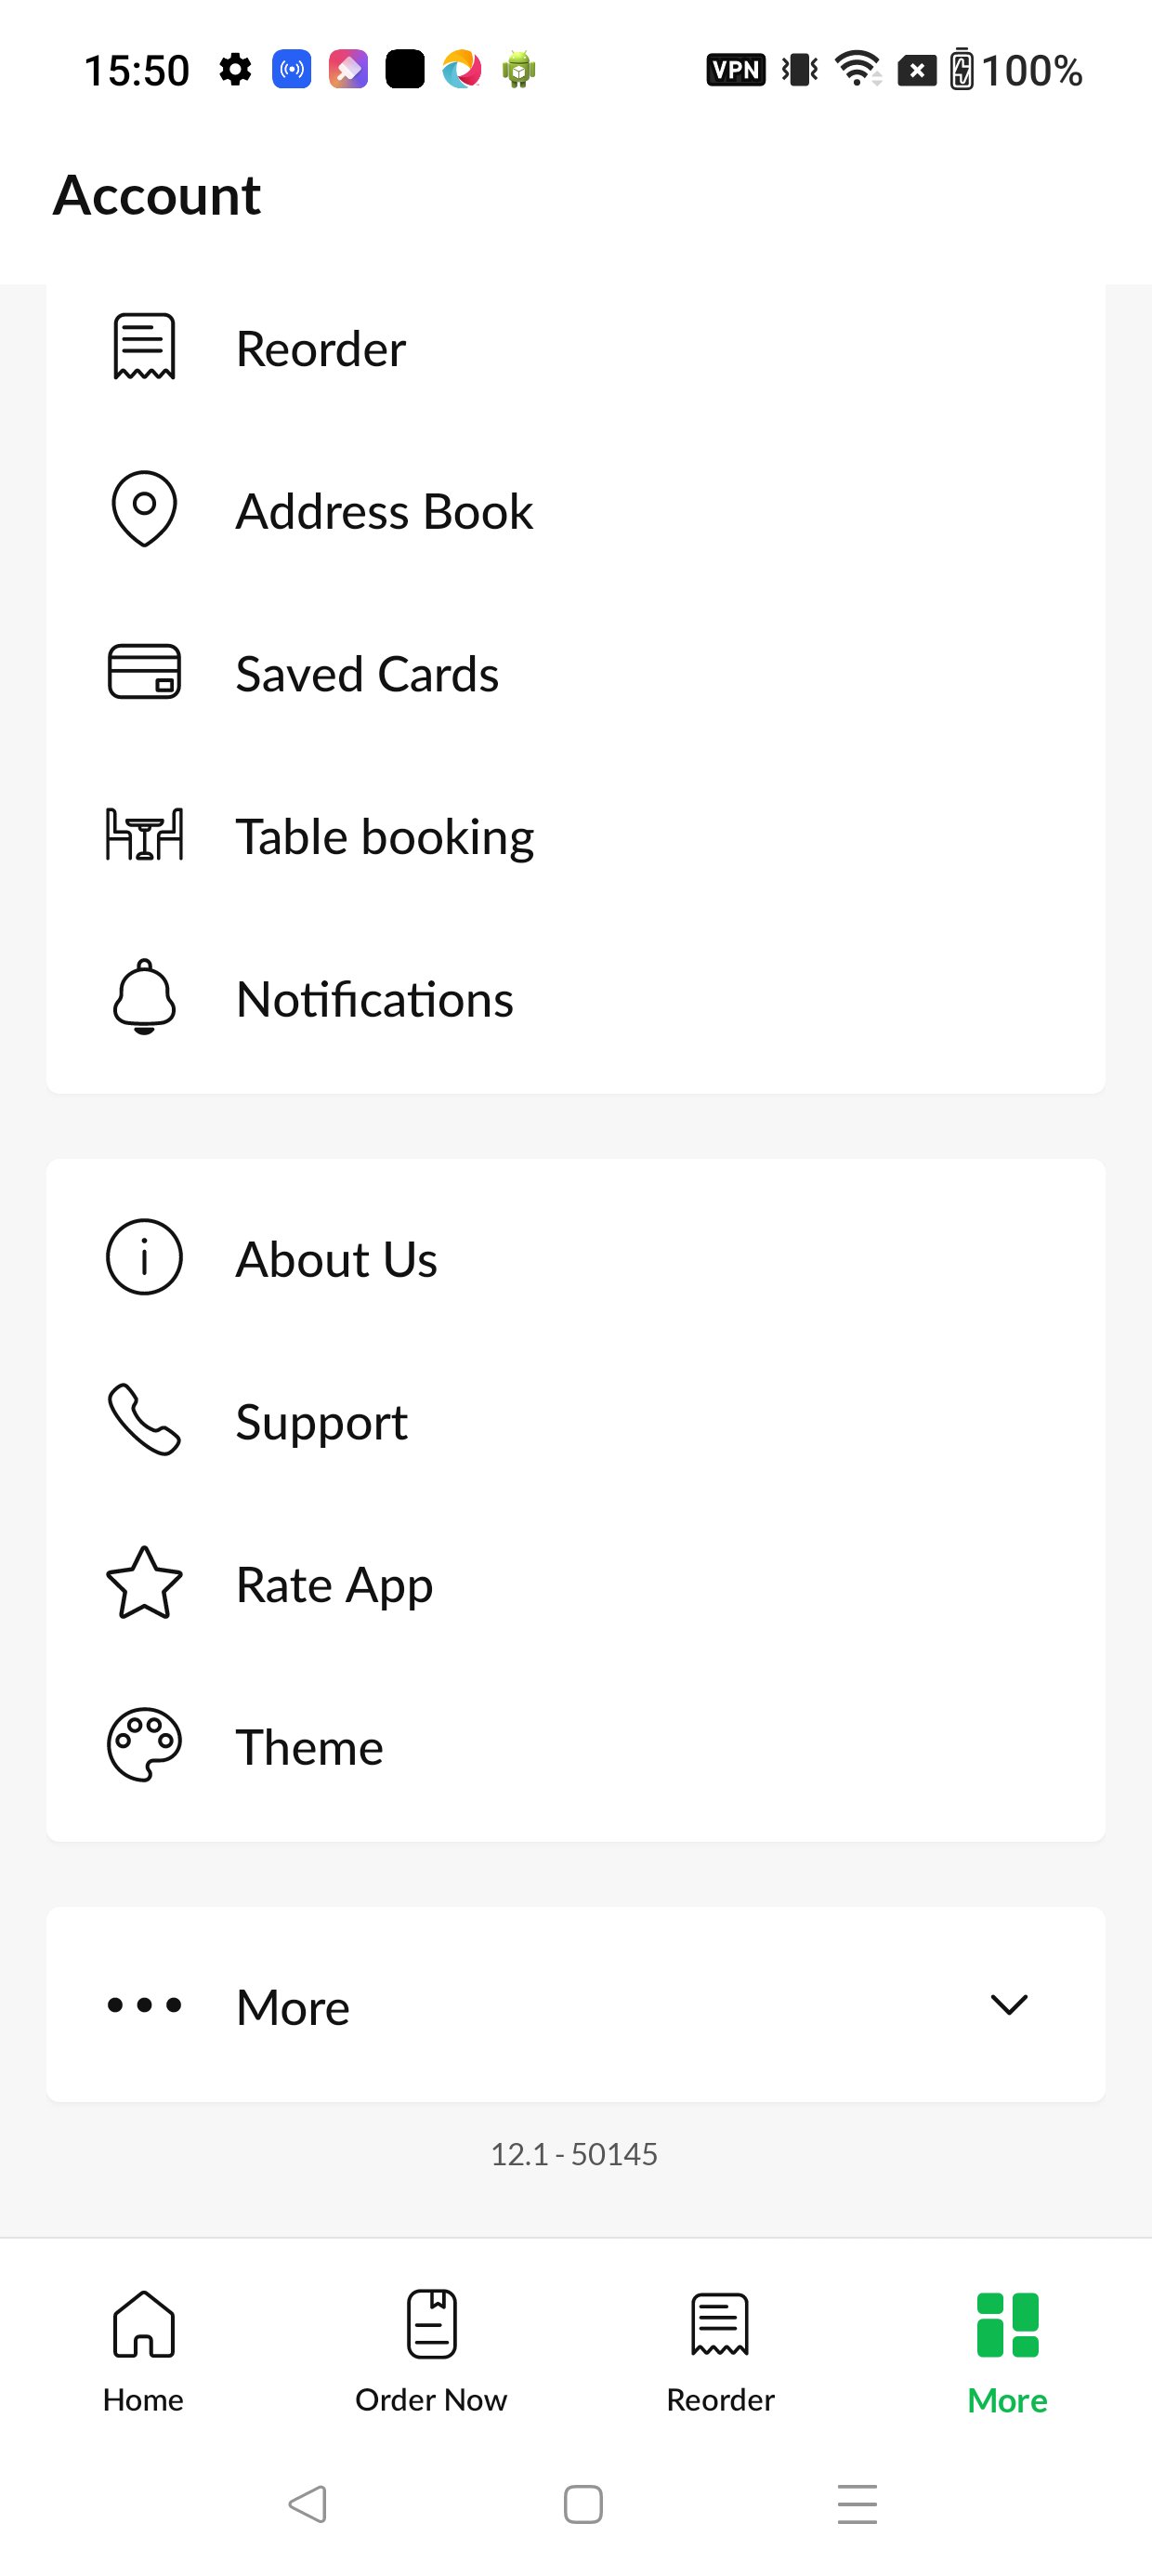Viewport: 1152px width, 2576px height.
Task: Tap the Table booking chairs icon
Action: point(144,834)
